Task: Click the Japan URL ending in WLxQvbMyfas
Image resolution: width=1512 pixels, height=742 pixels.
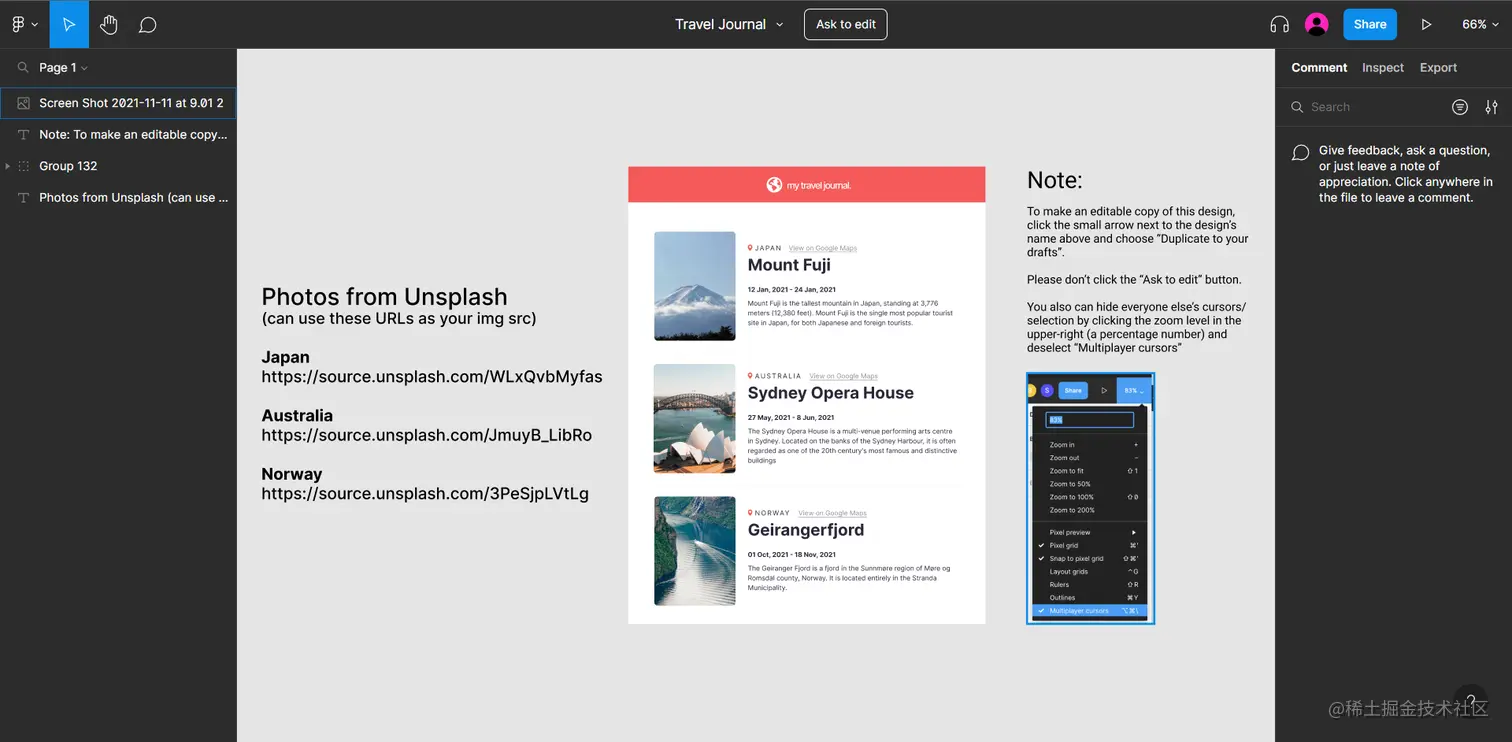Action: [x=432, y=377]
